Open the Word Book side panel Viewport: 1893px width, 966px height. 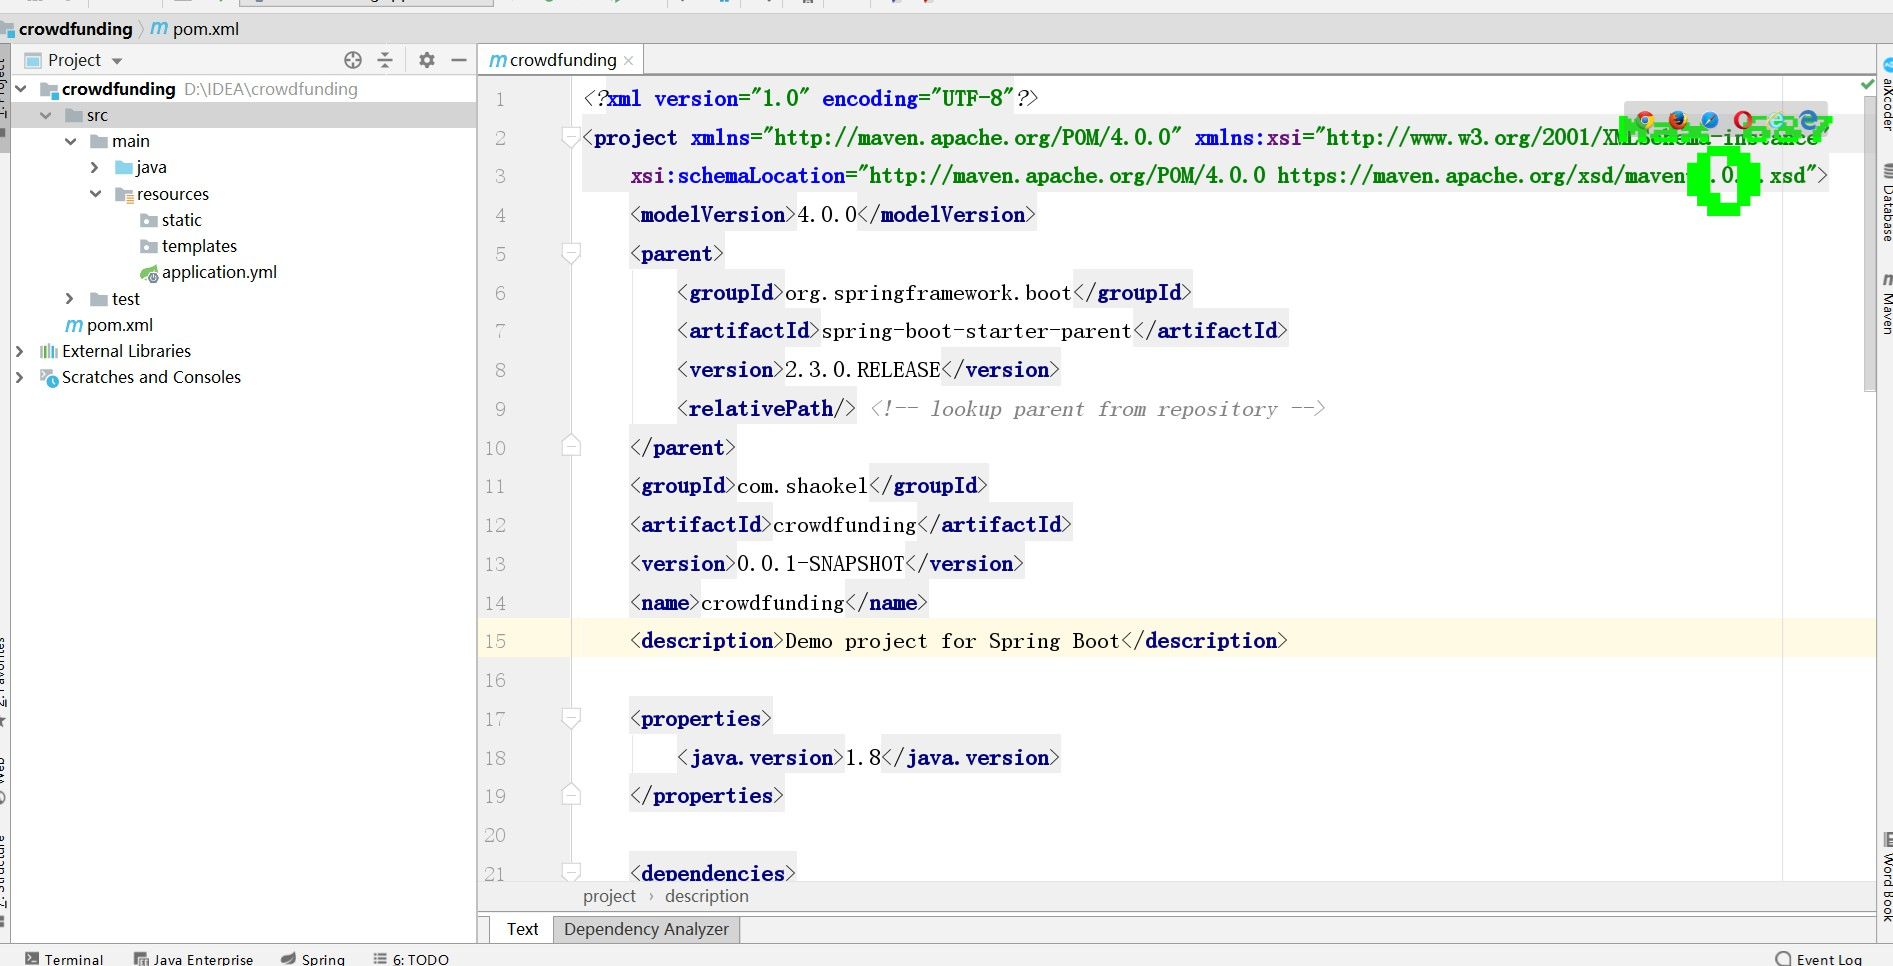tap(1887, 878)
